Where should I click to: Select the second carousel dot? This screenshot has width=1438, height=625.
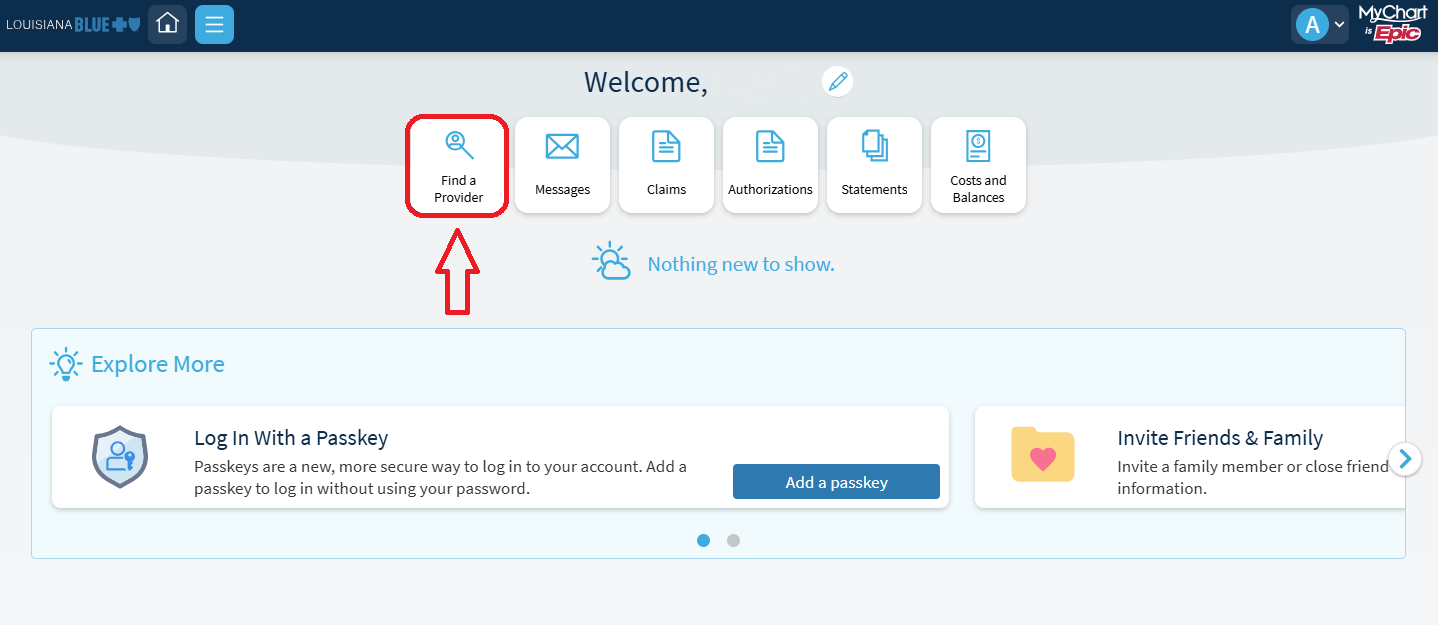pyautogui.click(x=733, y=540)
